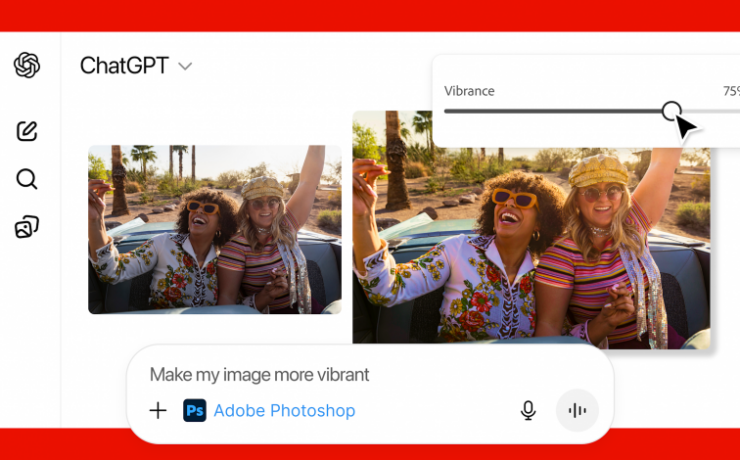The image size is (740, 460).
Task: Click the Vibrance slider handle
Action: coord(672,111)
